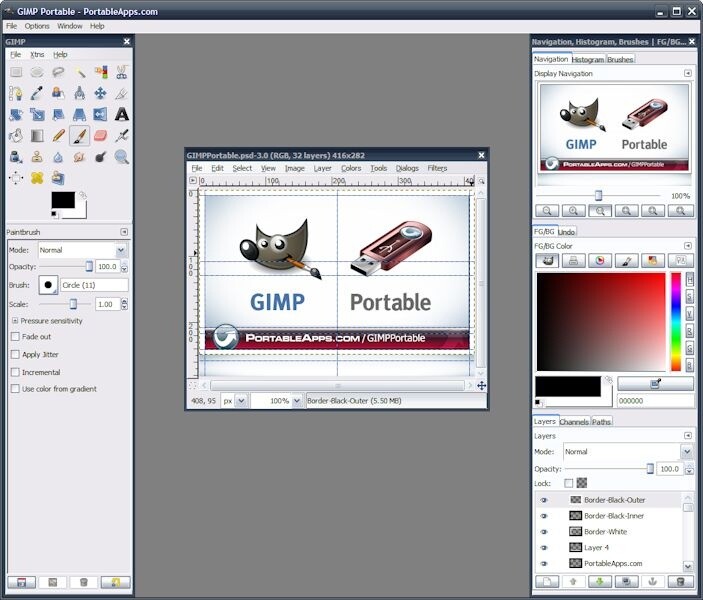Image resolution: width=703 pixels, height=600 pixels.
Task: Select the Align tool
Action: coord(16,178)
